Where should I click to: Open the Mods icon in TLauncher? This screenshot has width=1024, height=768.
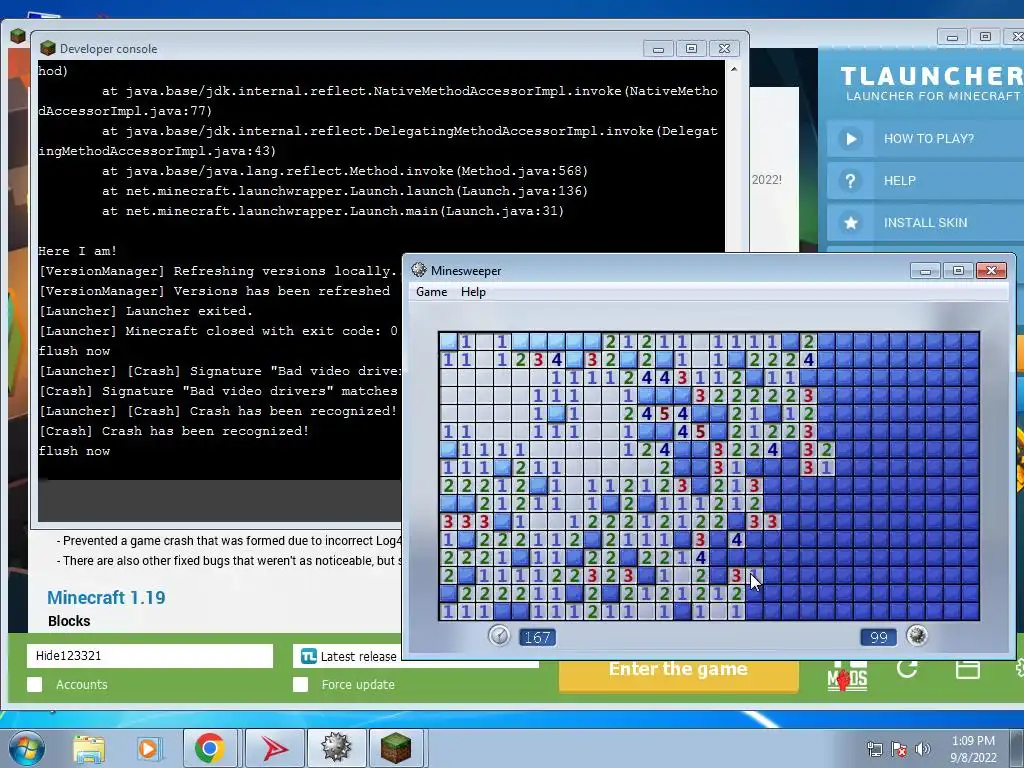pyautogui.click(x=847, y=677)
